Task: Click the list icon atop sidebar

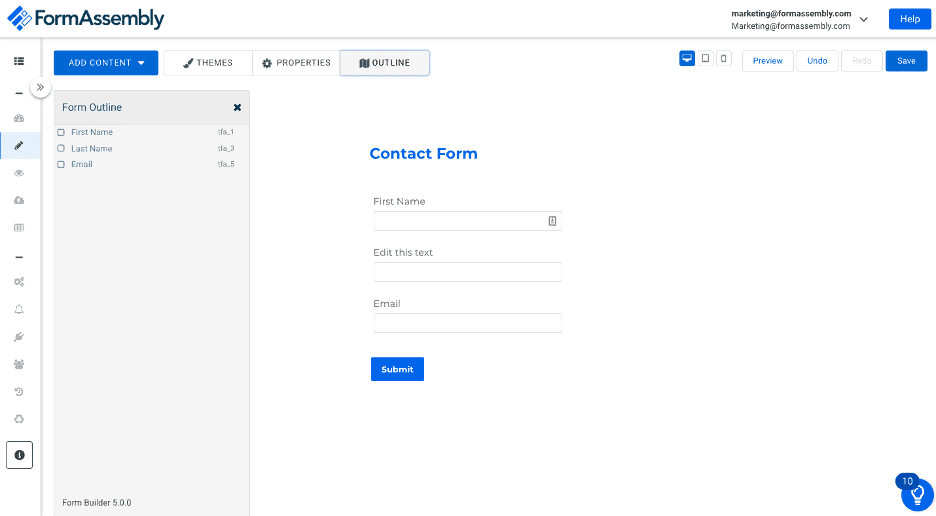Action: [19, 61]
